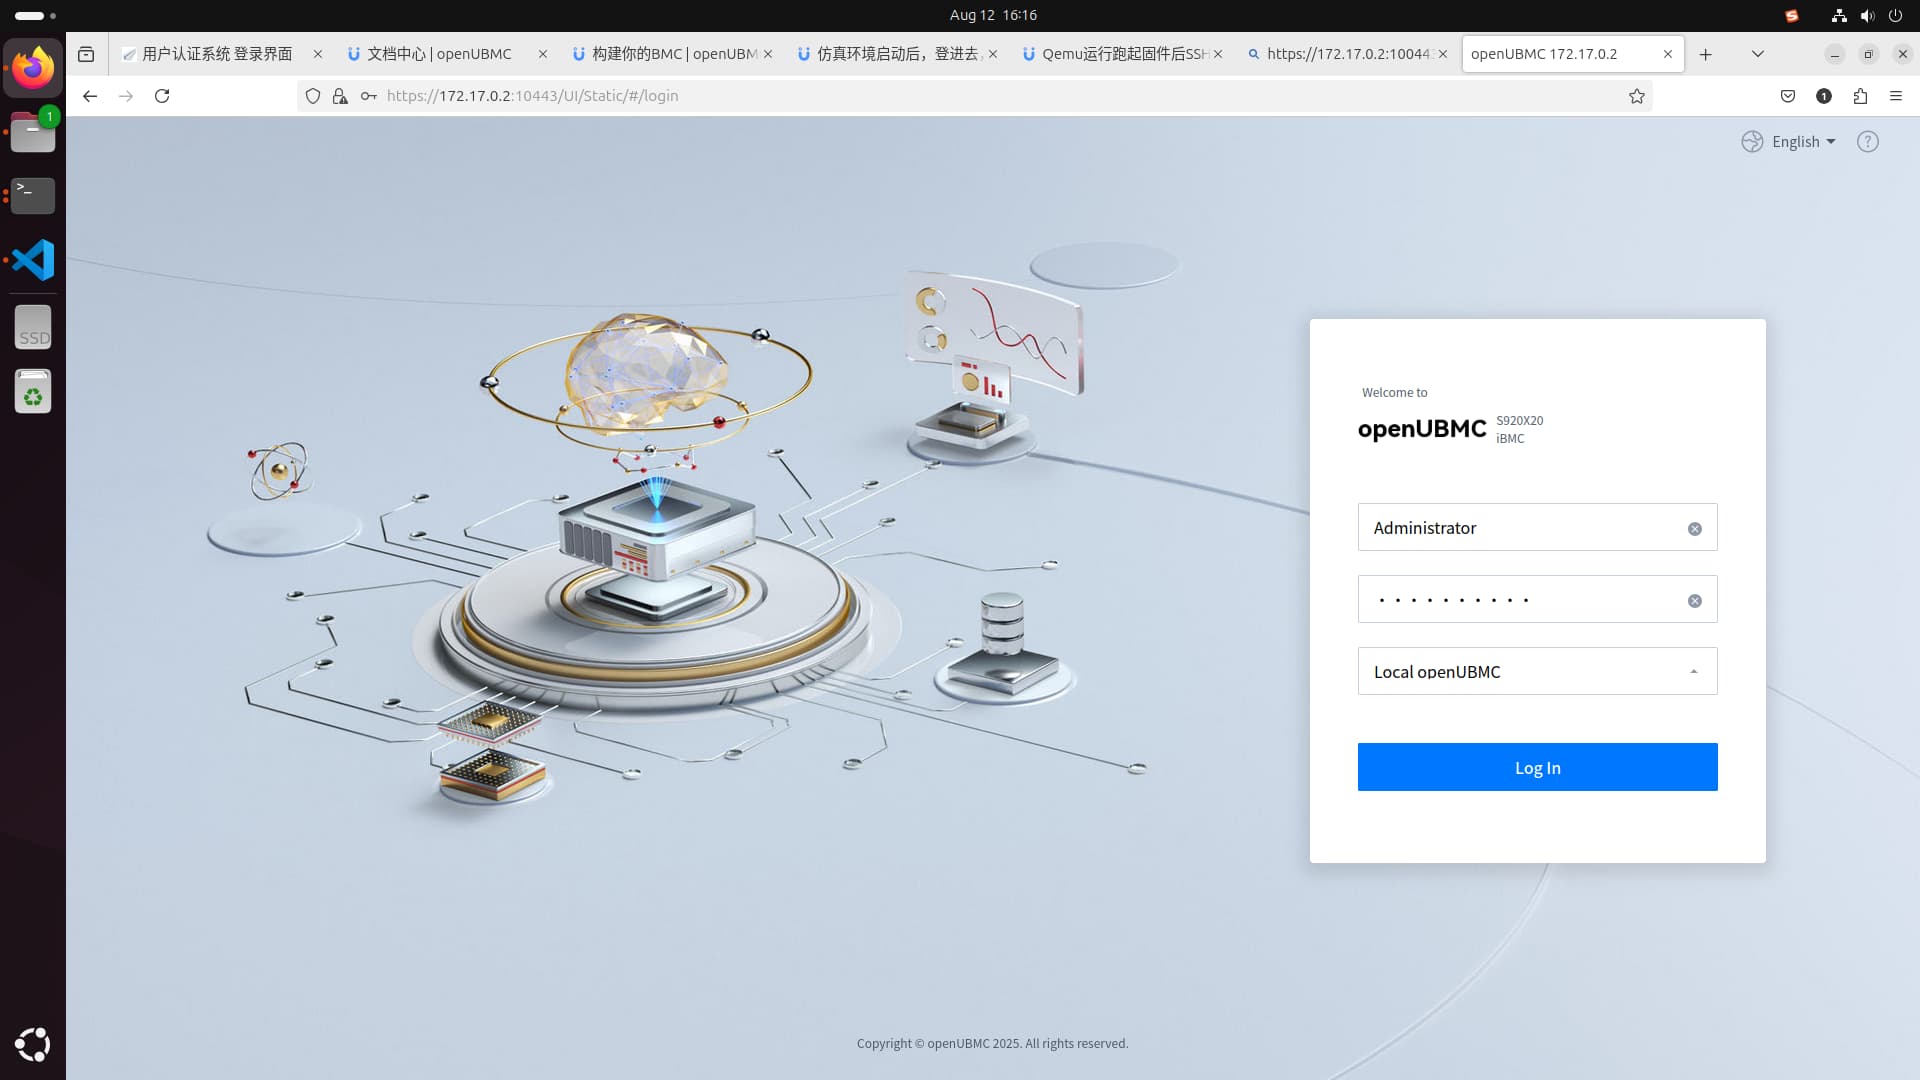The width and height of the screenshot is (1920, 1080).
Task: Bookmark this page with star icon
Action: (1636, 96)
